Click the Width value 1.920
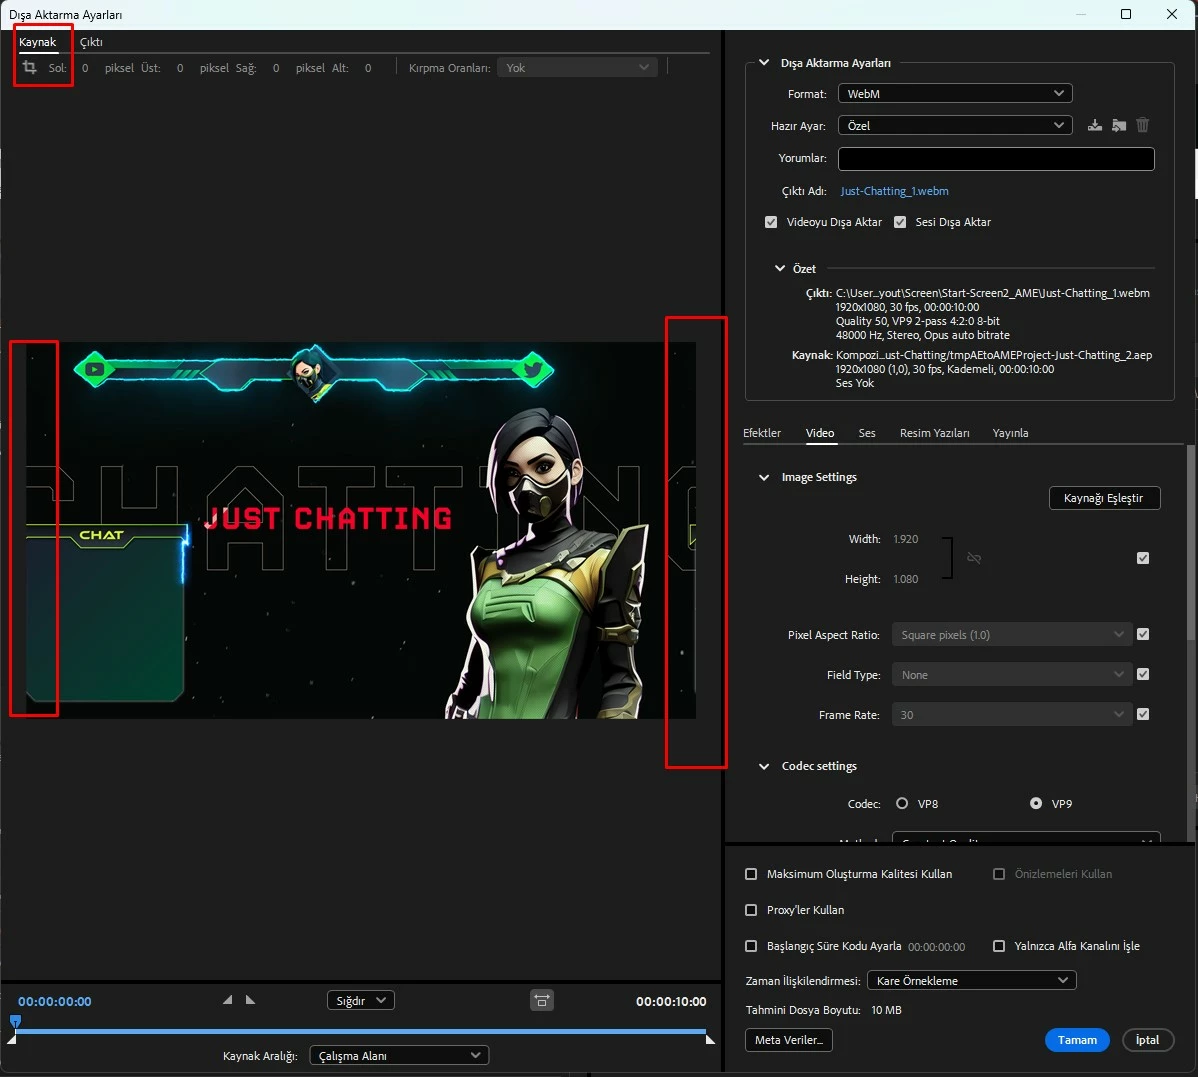The image size is (1198, 1077). point(905,539)
